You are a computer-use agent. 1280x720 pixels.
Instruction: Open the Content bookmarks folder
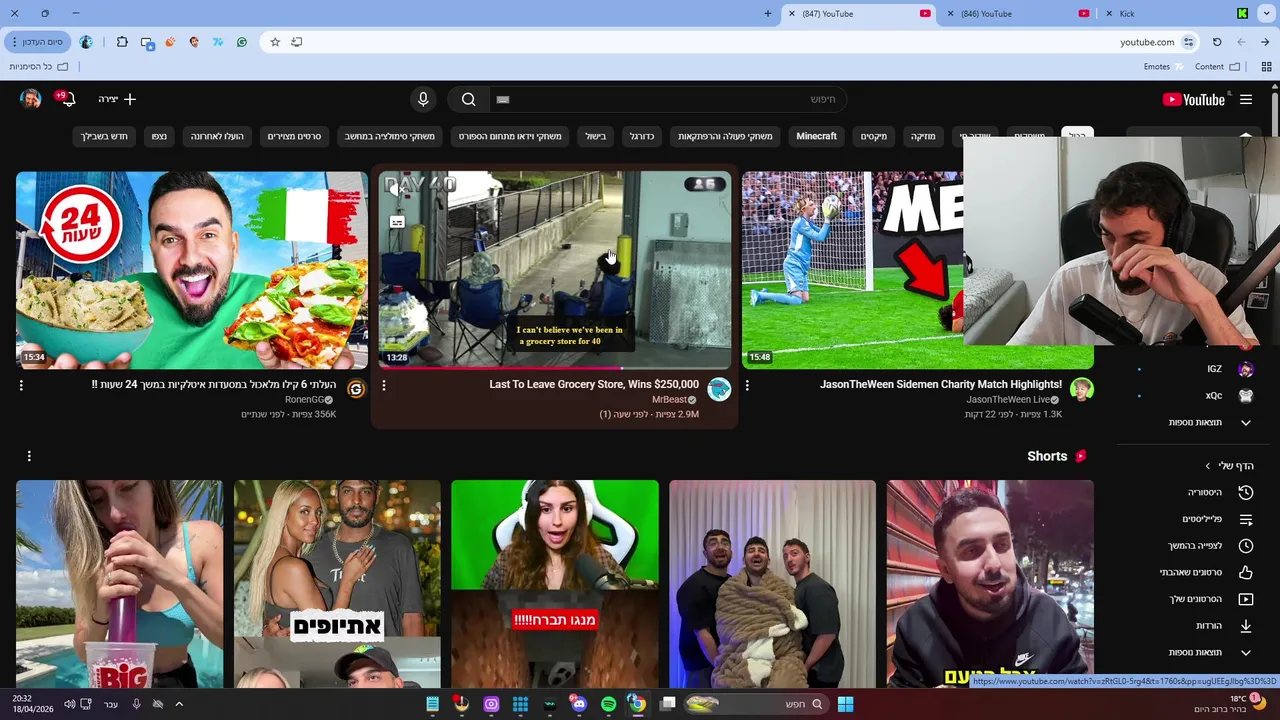1218,67
